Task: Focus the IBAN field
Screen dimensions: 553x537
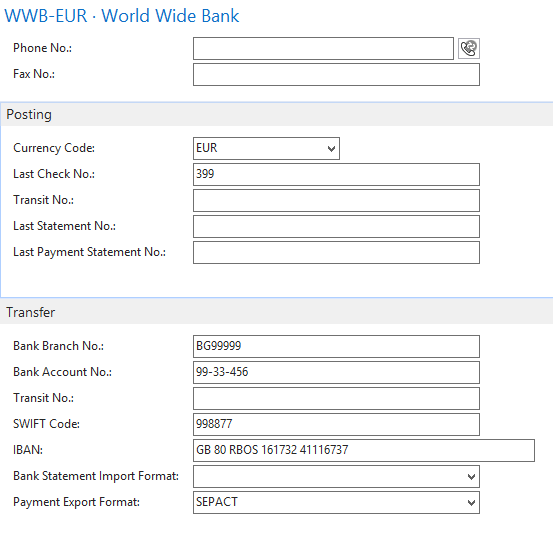Action: 364,450
